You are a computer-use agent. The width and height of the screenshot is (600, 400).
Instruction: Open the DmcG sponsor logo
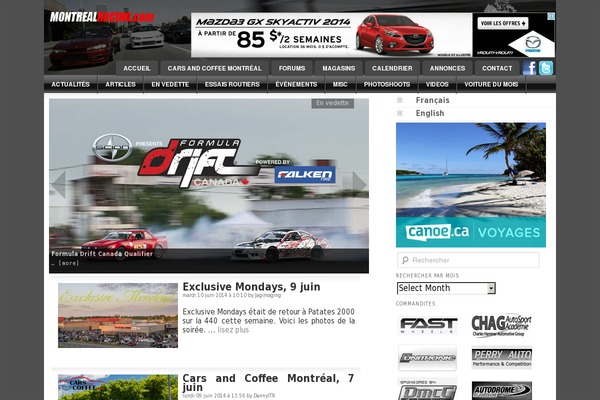[x=427, y=389]
